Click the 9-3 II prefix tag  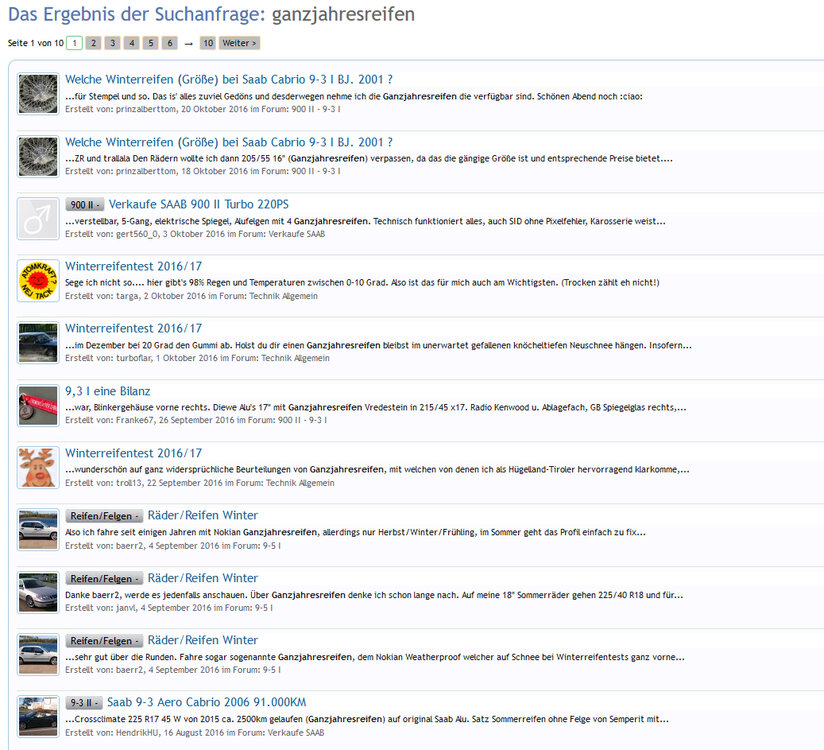84,703
